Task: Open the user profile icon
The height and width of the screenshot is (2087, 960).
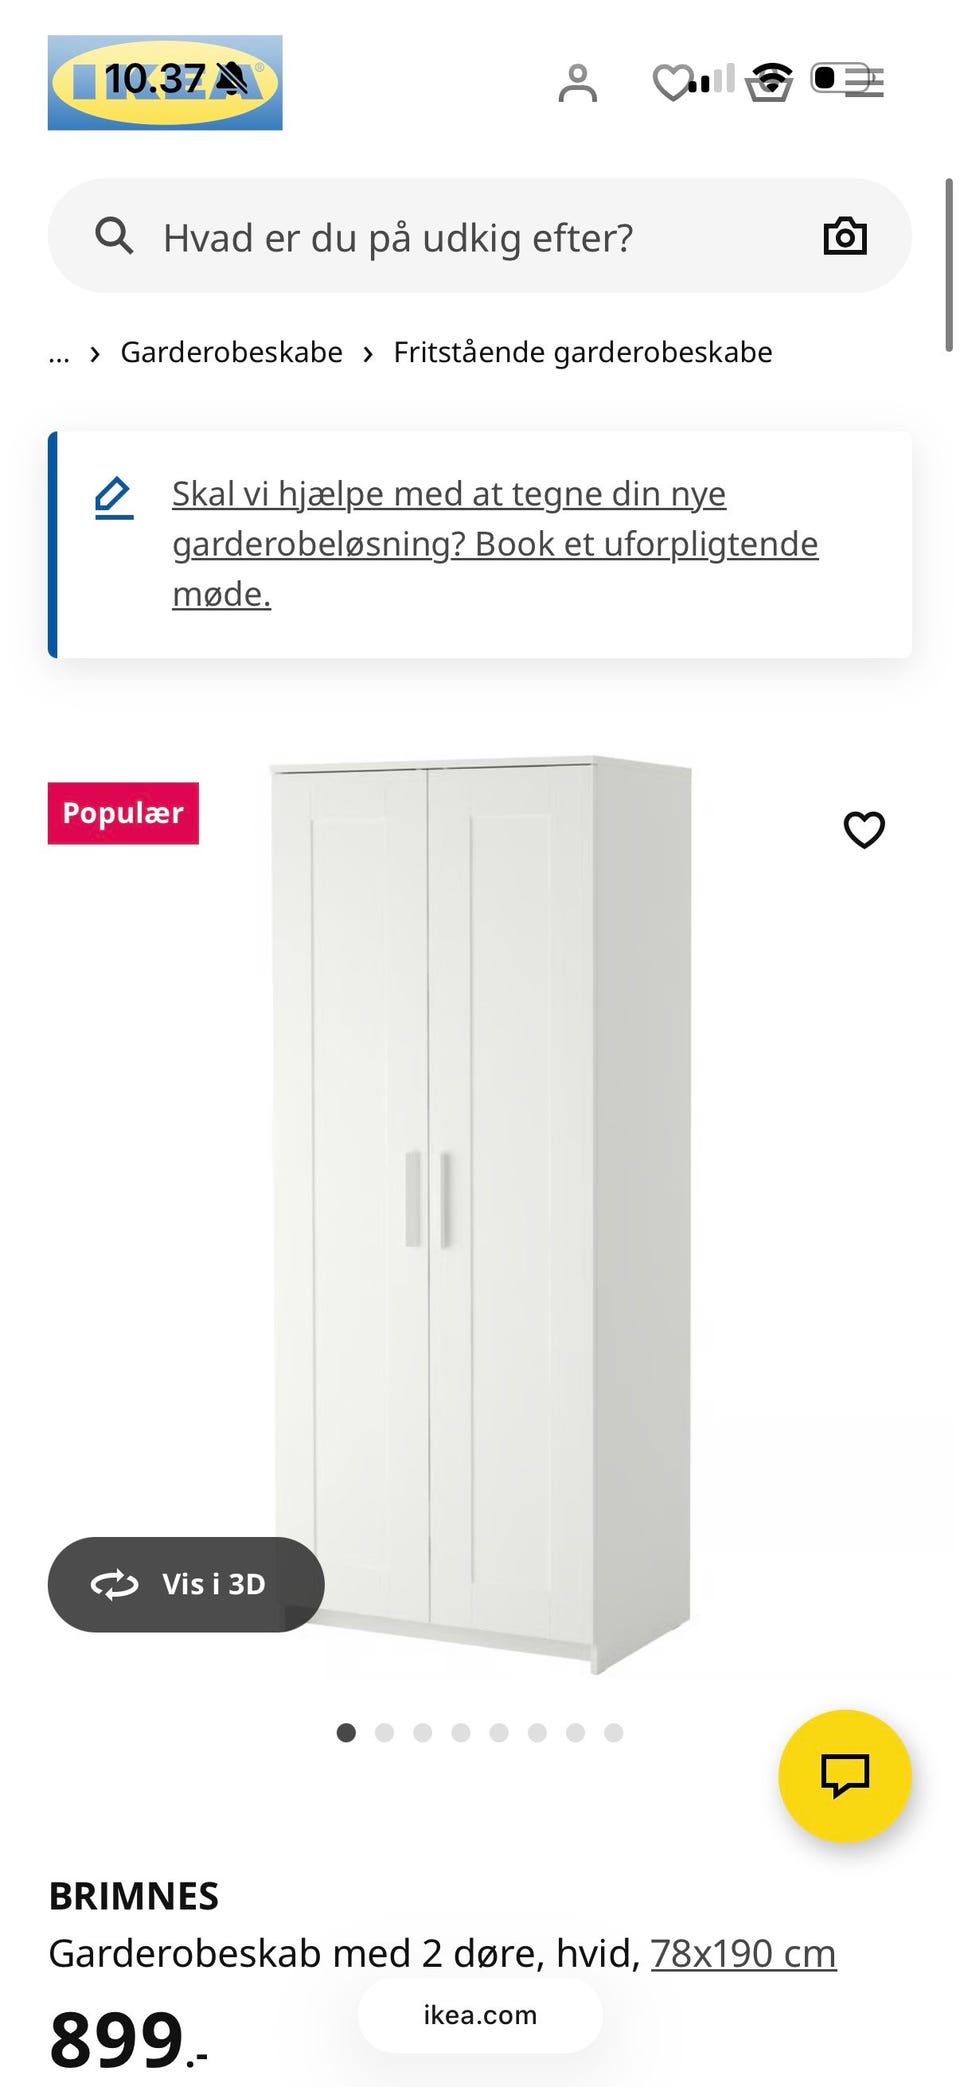Action: 577,83
